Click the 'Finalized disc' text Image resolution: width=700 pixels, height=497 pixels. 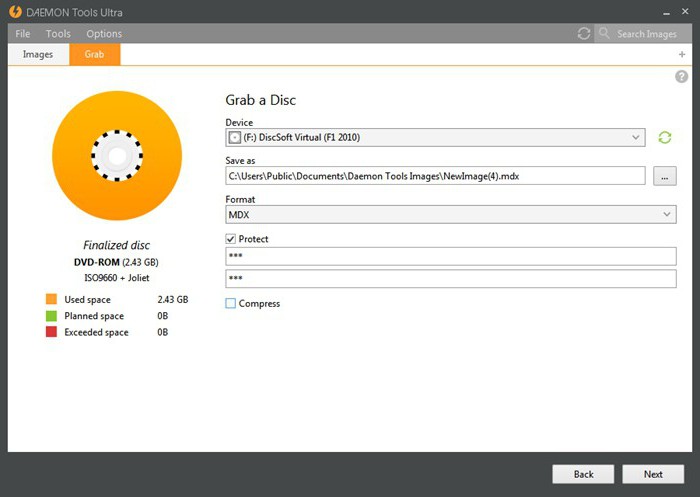(117, 245)
